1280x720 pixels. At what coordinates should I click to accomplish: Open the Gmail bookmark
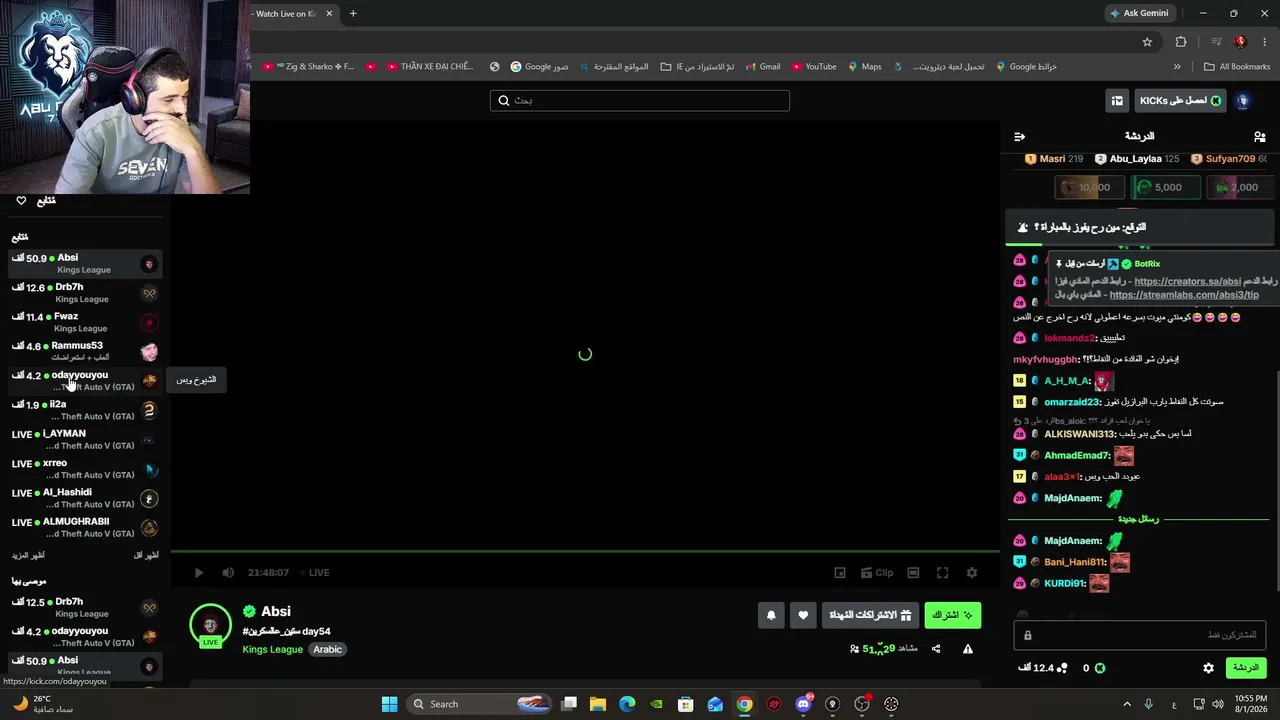point(762,67)
